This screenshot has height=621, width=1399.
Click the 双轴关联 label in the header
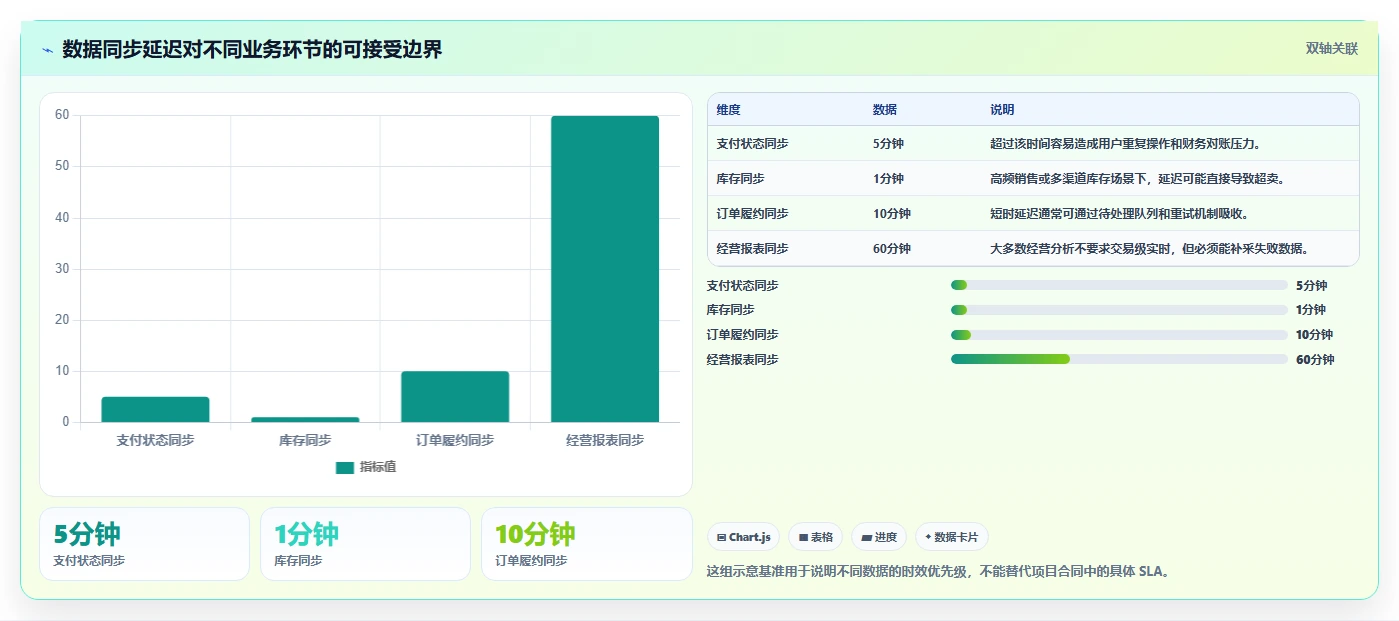click(x=1331, y=48)
